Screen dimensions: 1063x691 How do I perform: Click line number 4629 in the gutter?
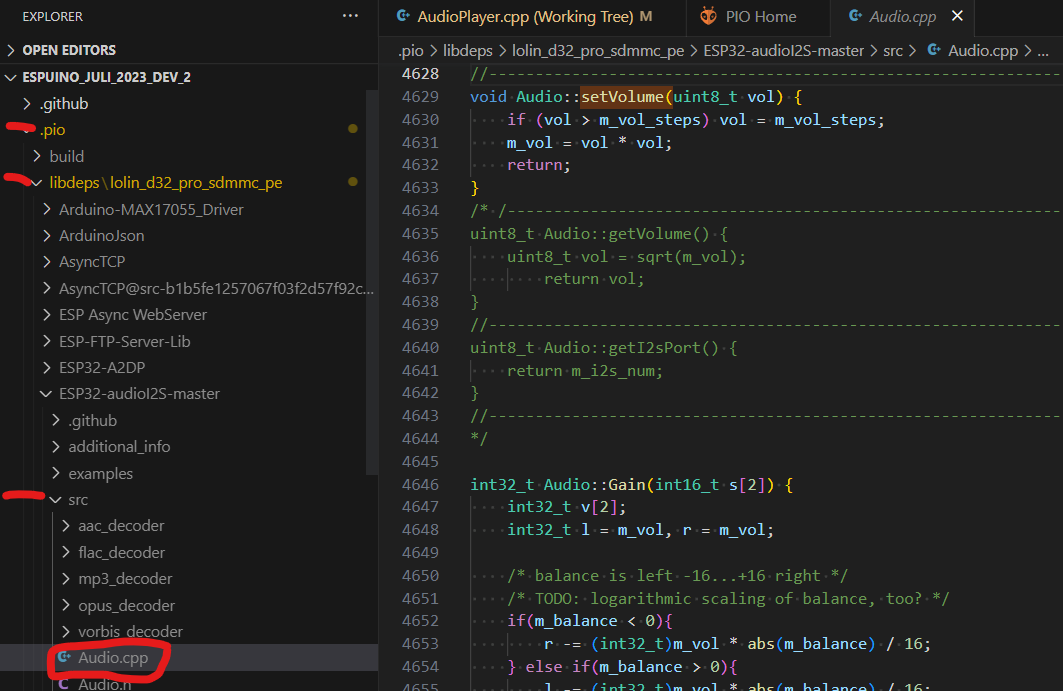click(x=420, y=96)
